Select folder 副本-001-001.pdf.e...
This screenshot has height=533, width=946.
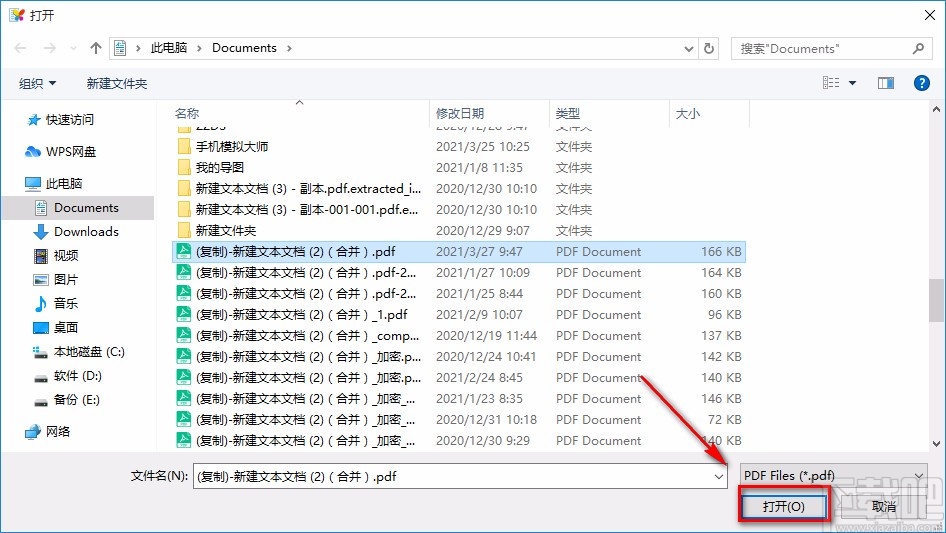(459, 209)
